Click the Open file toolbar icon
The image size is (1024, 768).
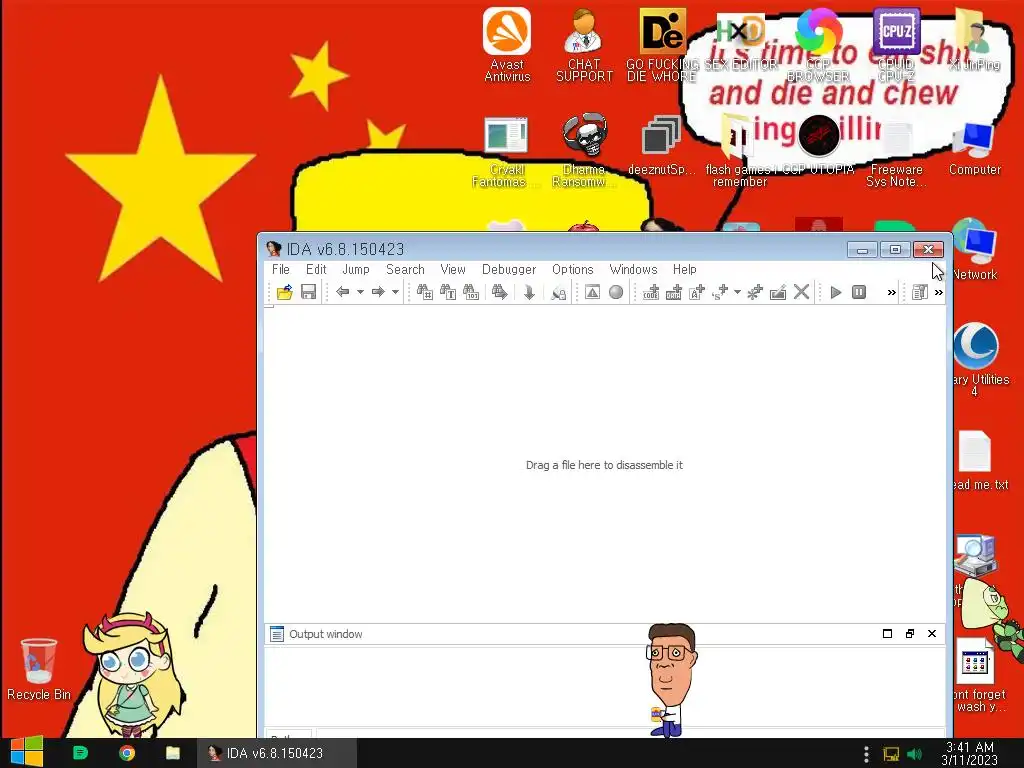285,292
